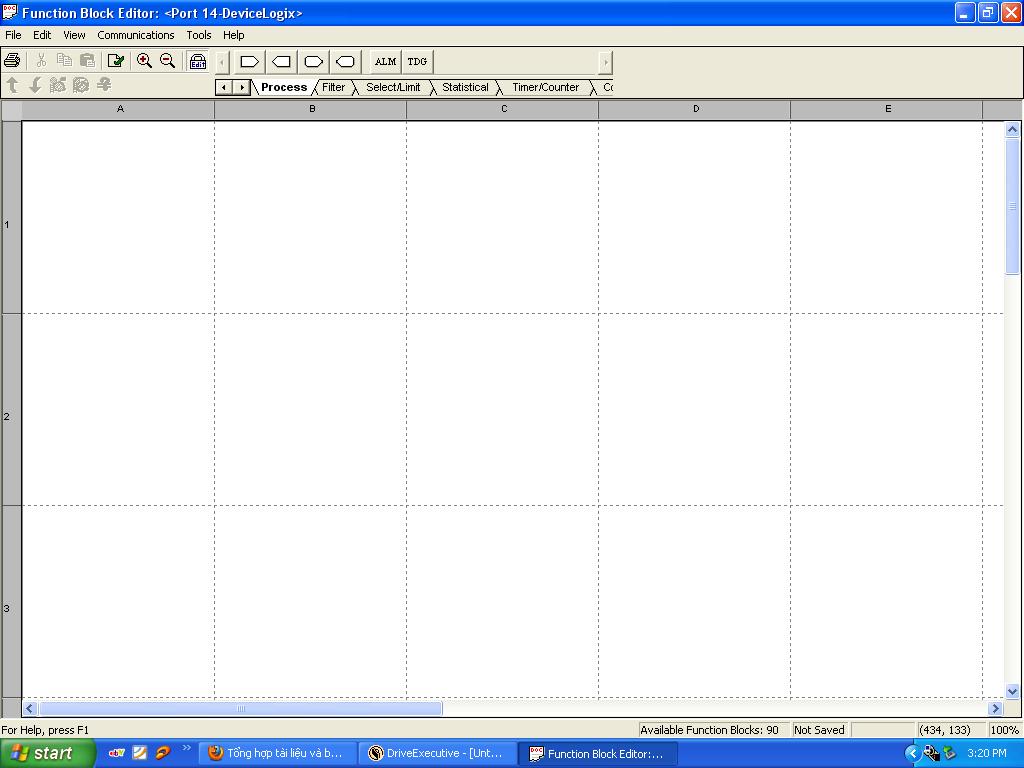The image size is (1024, 768).
Task: Switch to DriveExecutive taskbar window
Action: (x=438, y=754)
